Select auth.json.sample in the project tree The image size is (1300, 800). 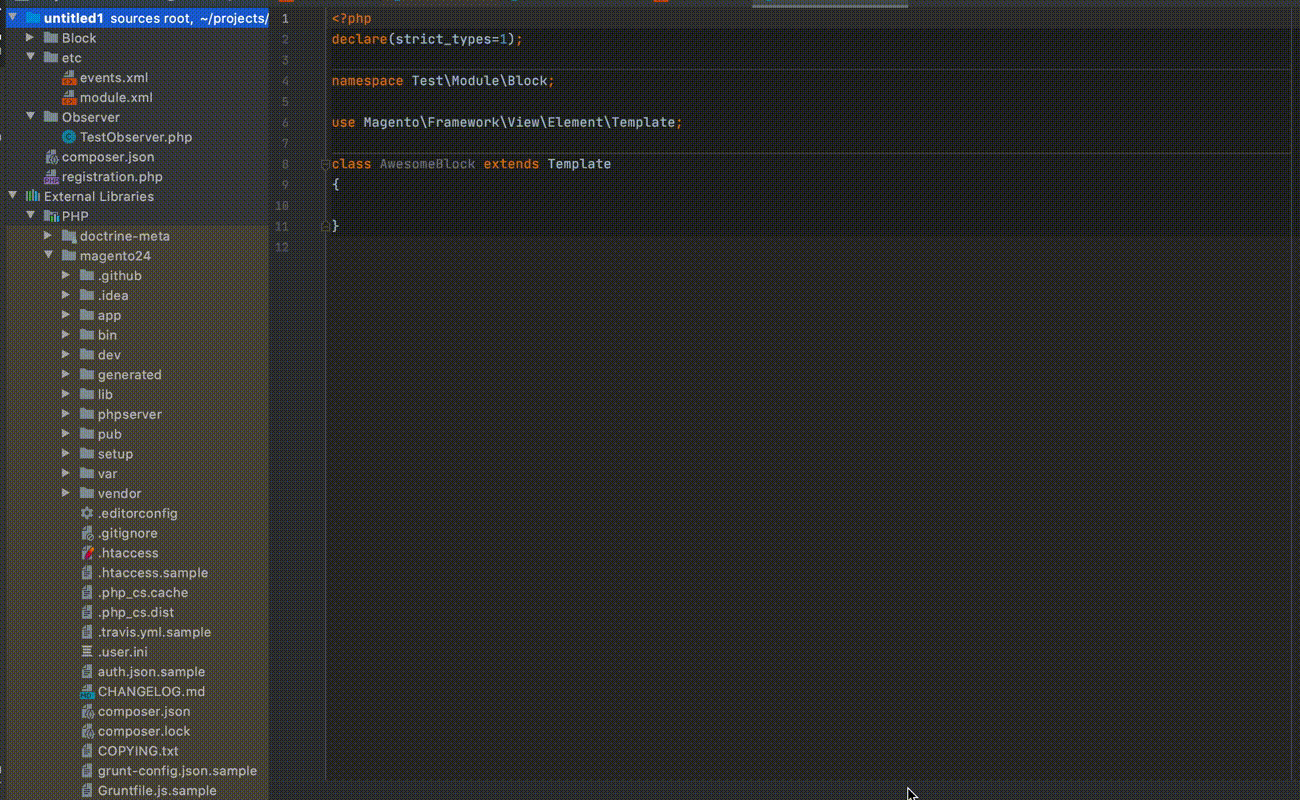coord(150,672)
